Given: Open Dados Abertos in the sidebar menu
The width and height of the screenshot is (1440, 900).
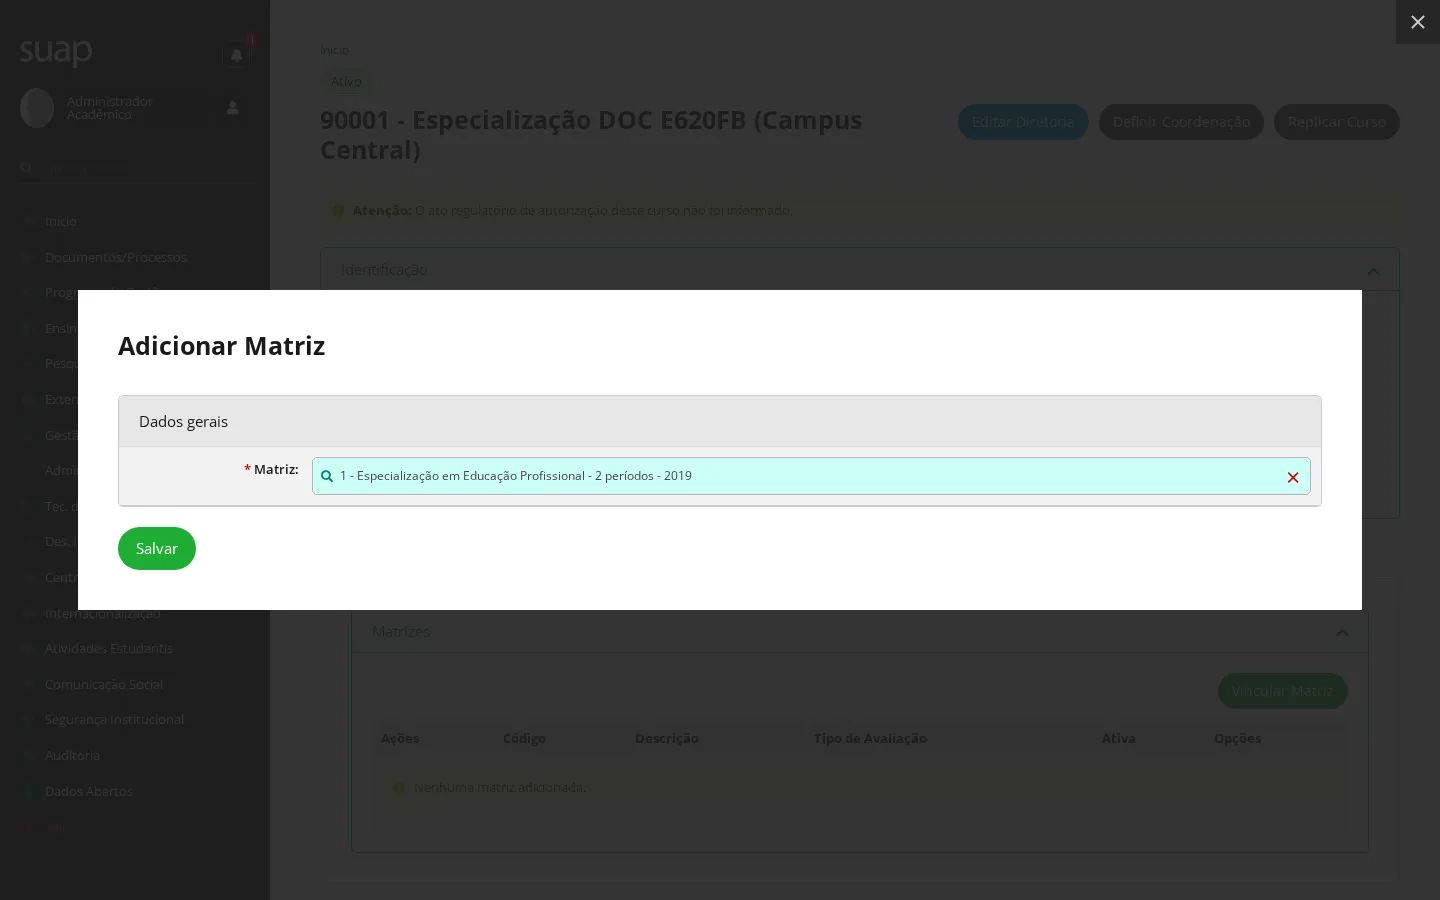Looking at the screenshot, I should coord(89,791).
